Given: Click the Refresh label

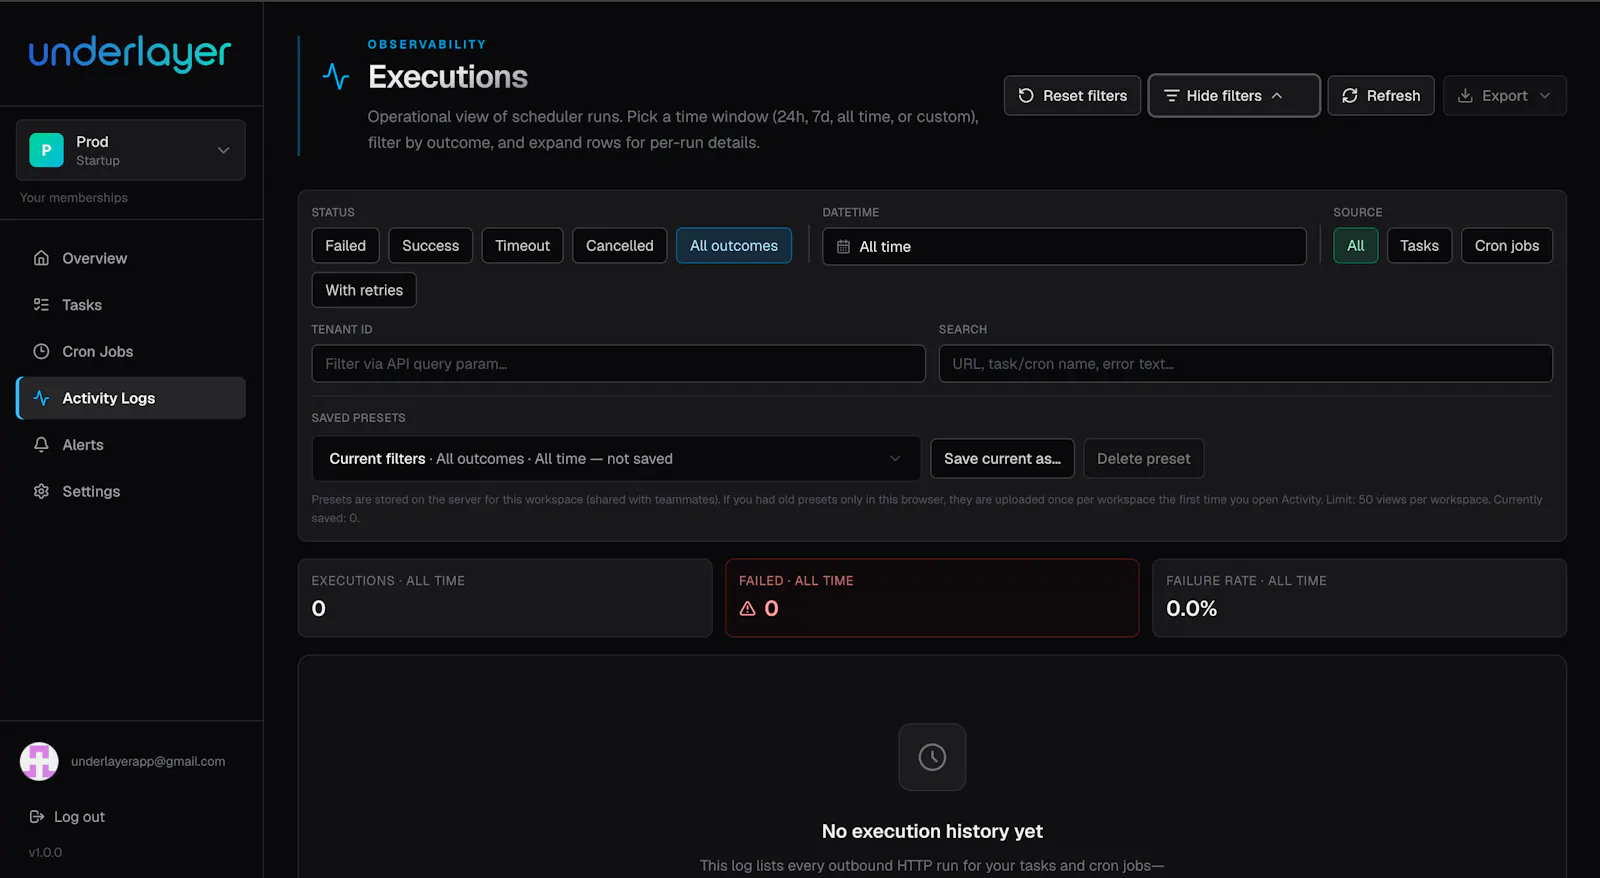Looking at the screenshot, I should click(1393, 96).
